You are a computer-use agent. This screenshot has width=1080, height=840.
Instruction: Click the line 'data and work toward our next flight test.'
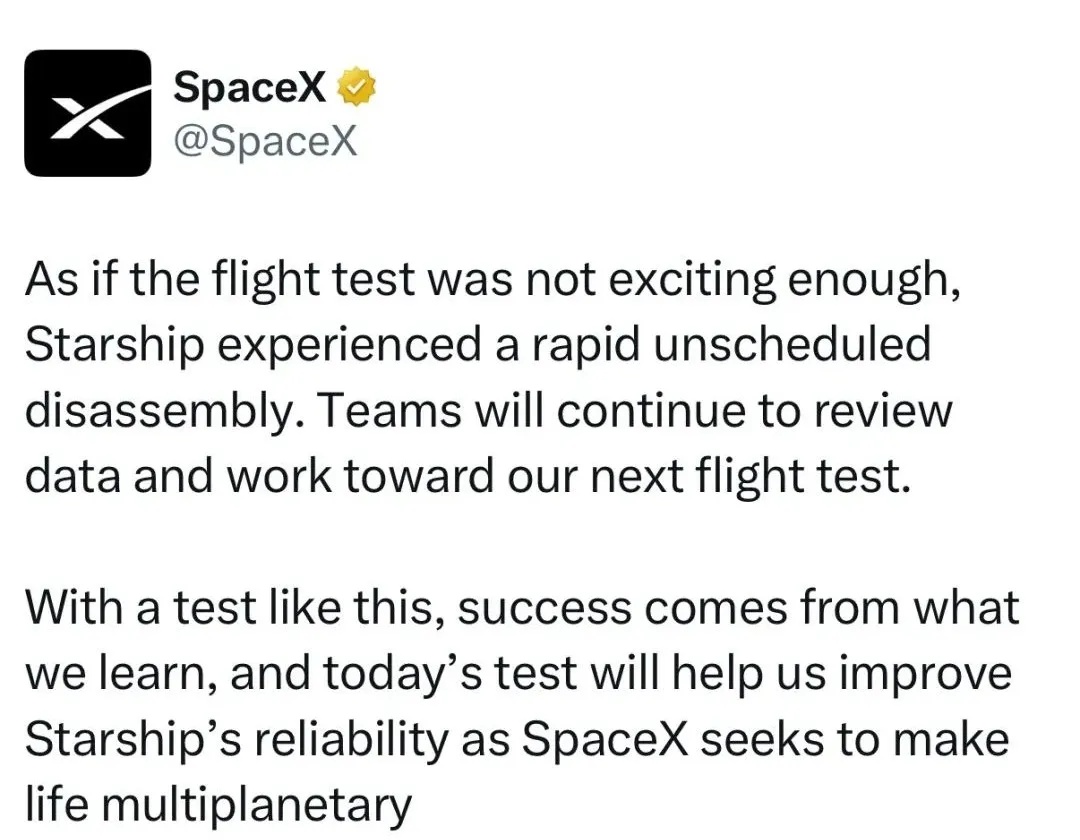click(468, 476)
